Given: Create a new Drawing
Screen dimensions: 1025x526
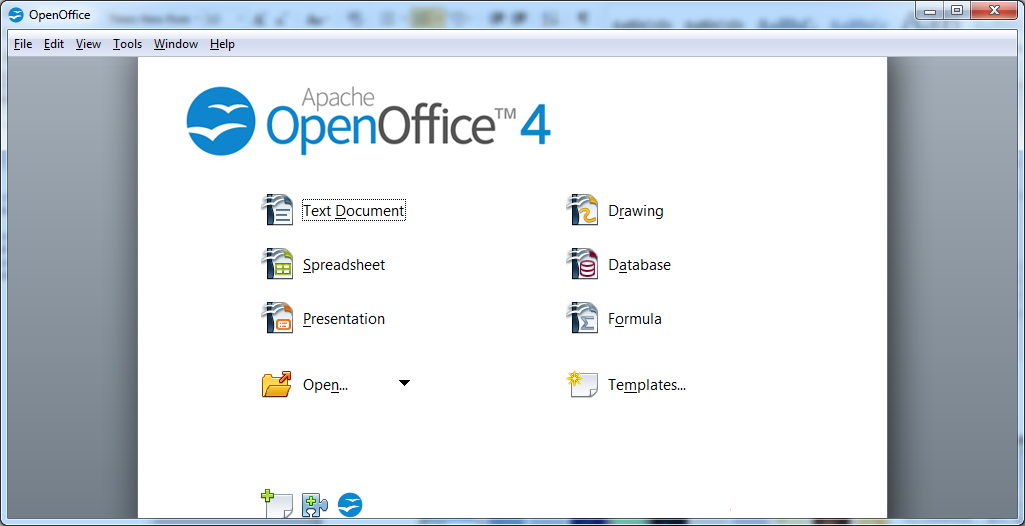Looking at the screenshot, I should [635, 211].
